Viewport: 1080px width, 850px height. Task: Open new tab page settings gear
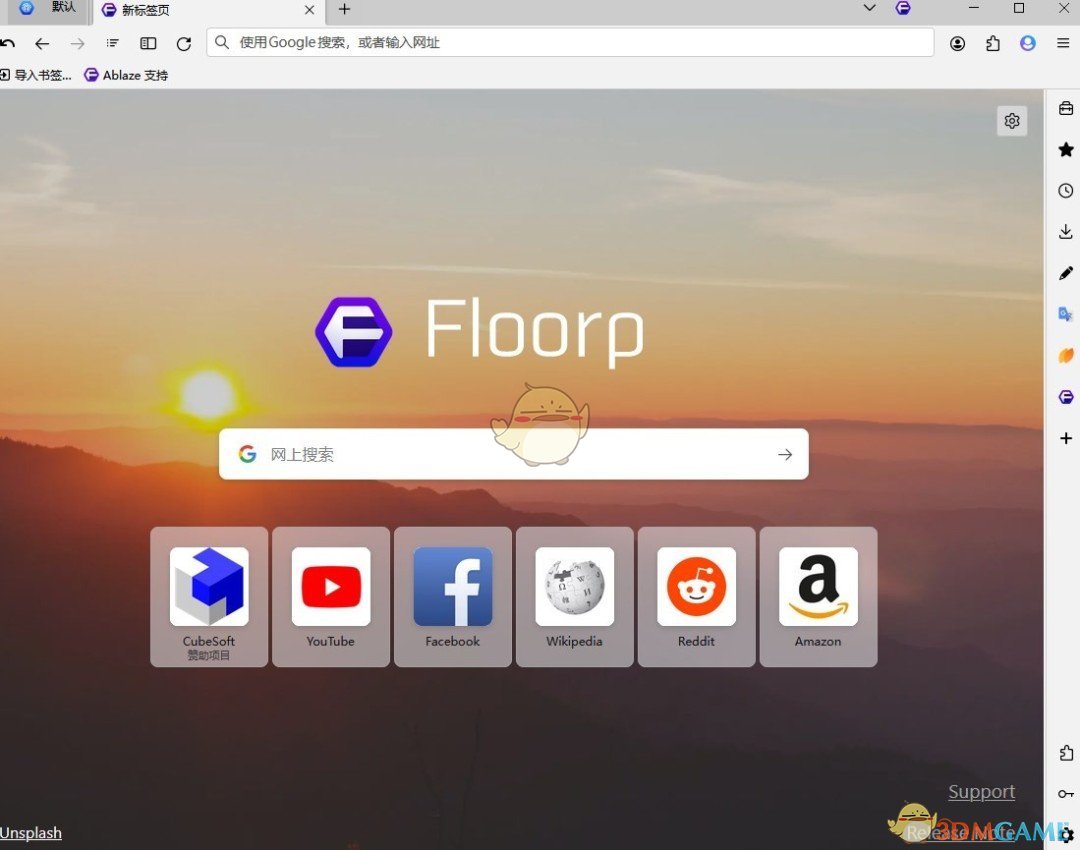click(1012, 120)
